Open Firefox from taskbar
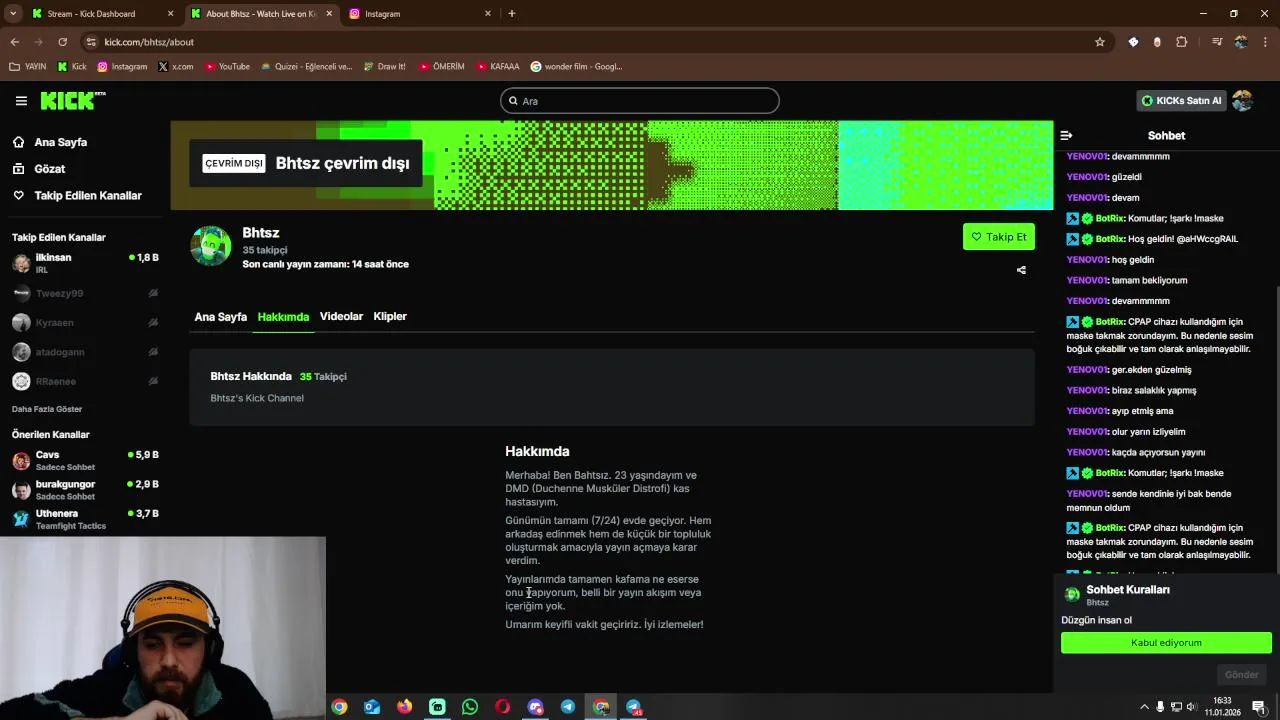The height and width of the screenshot is (720, 1280). (x=404, y=707)
